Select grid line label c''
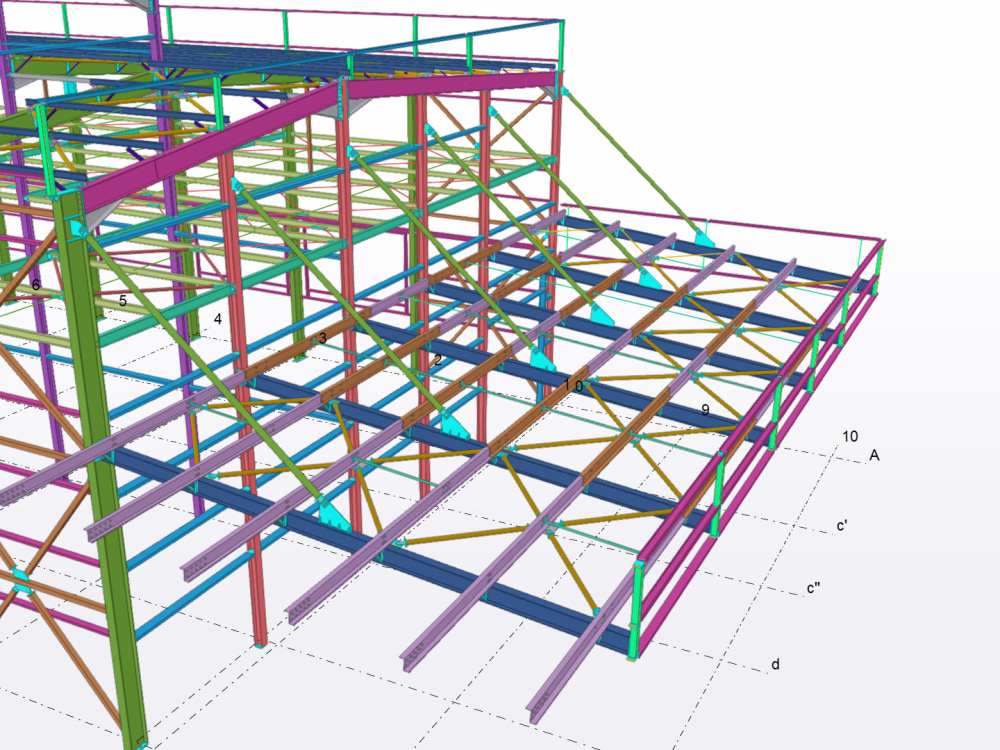Image resolution: width=1000 pixels, height=750 pixels. pos(813,586)
